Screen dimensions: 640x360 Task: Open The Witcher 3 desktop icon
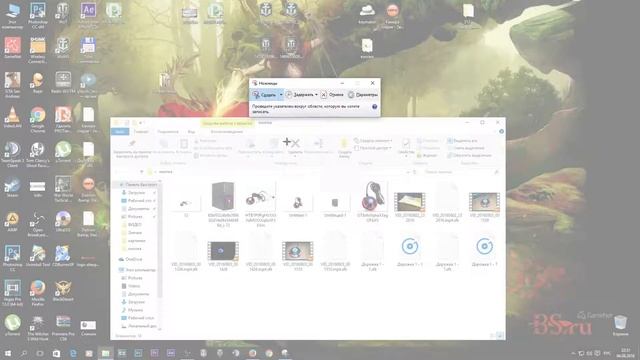(x=38, y=322)
